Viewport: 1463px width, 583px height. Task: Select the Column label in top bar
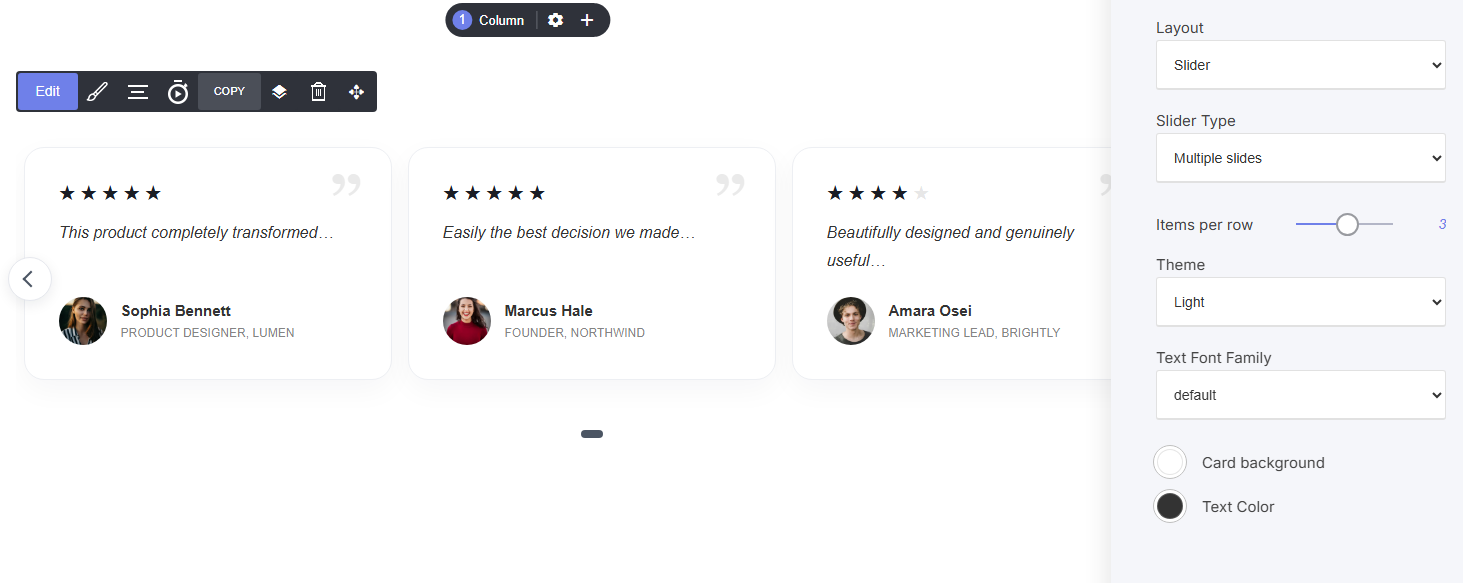click(x=501, y=20)
